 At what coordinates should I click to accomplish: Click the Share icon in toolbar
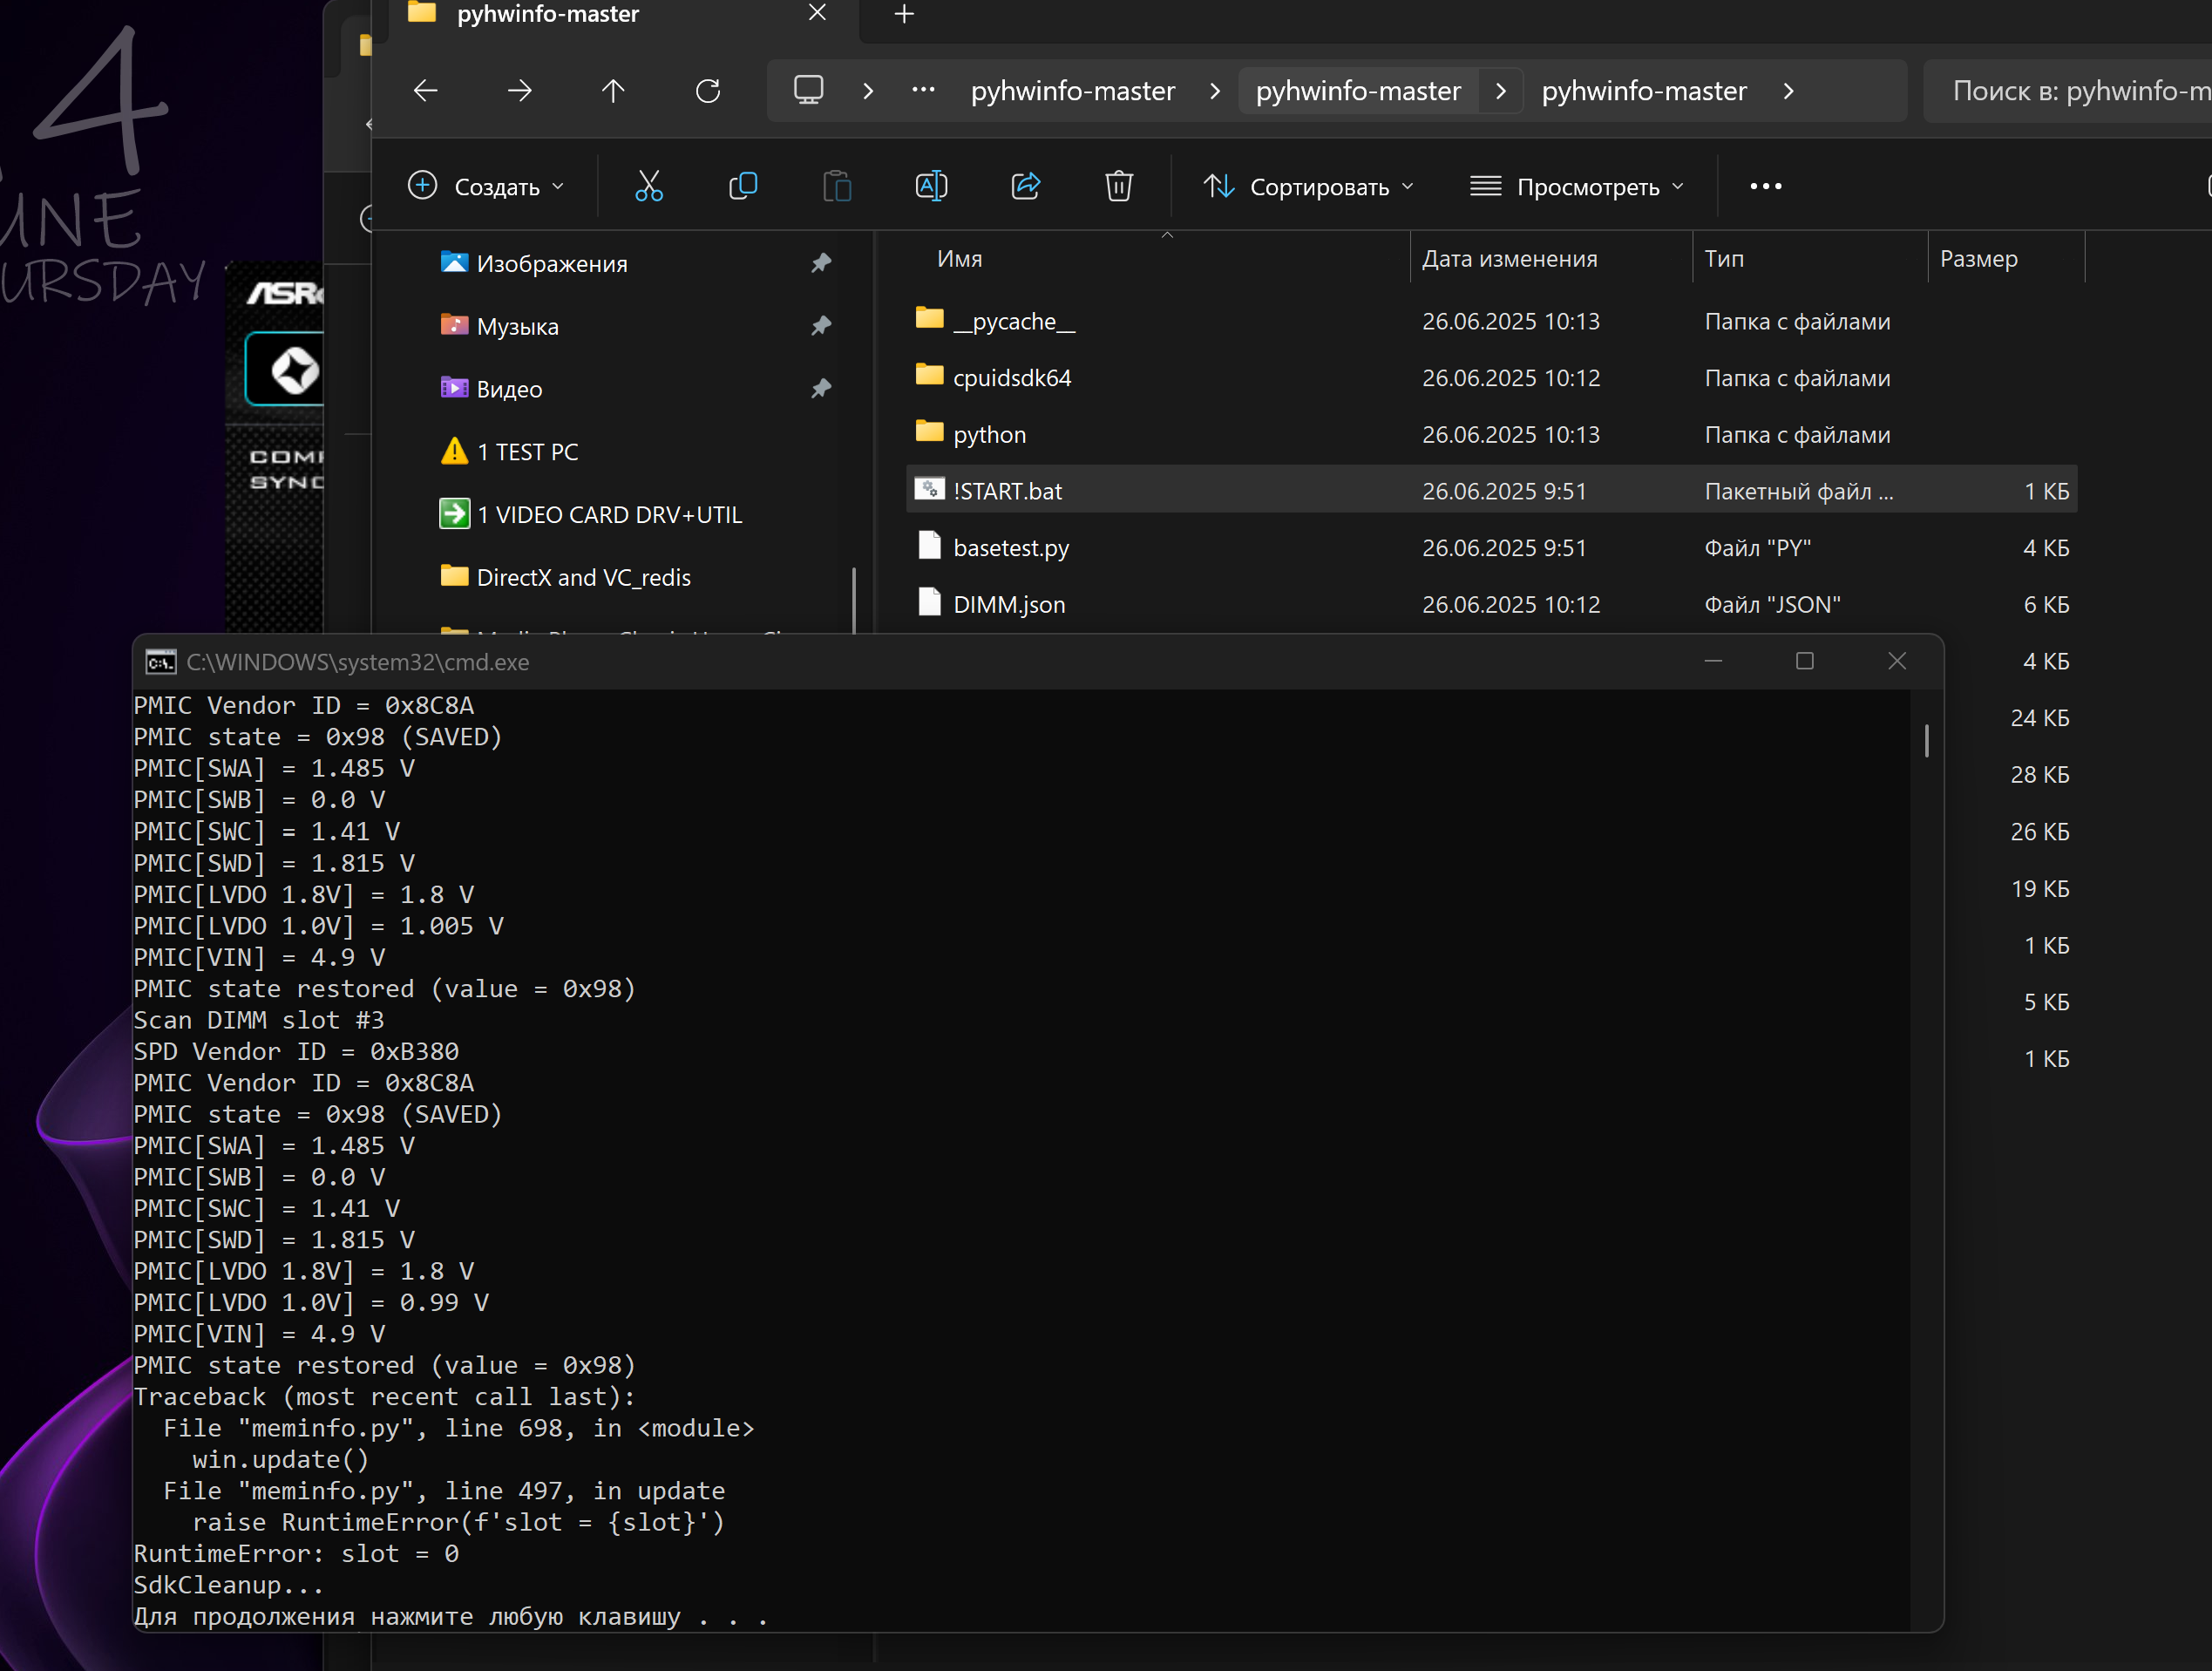coord(1025,186)
